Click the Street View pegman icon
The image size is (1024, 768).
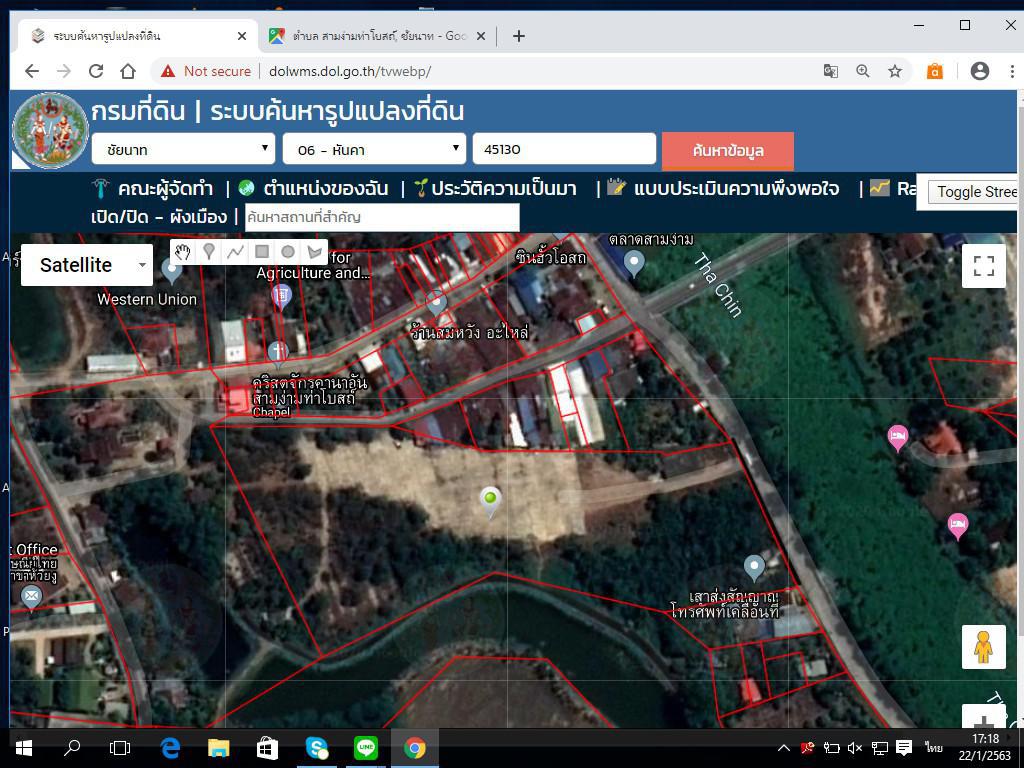[x=983, y=647]
